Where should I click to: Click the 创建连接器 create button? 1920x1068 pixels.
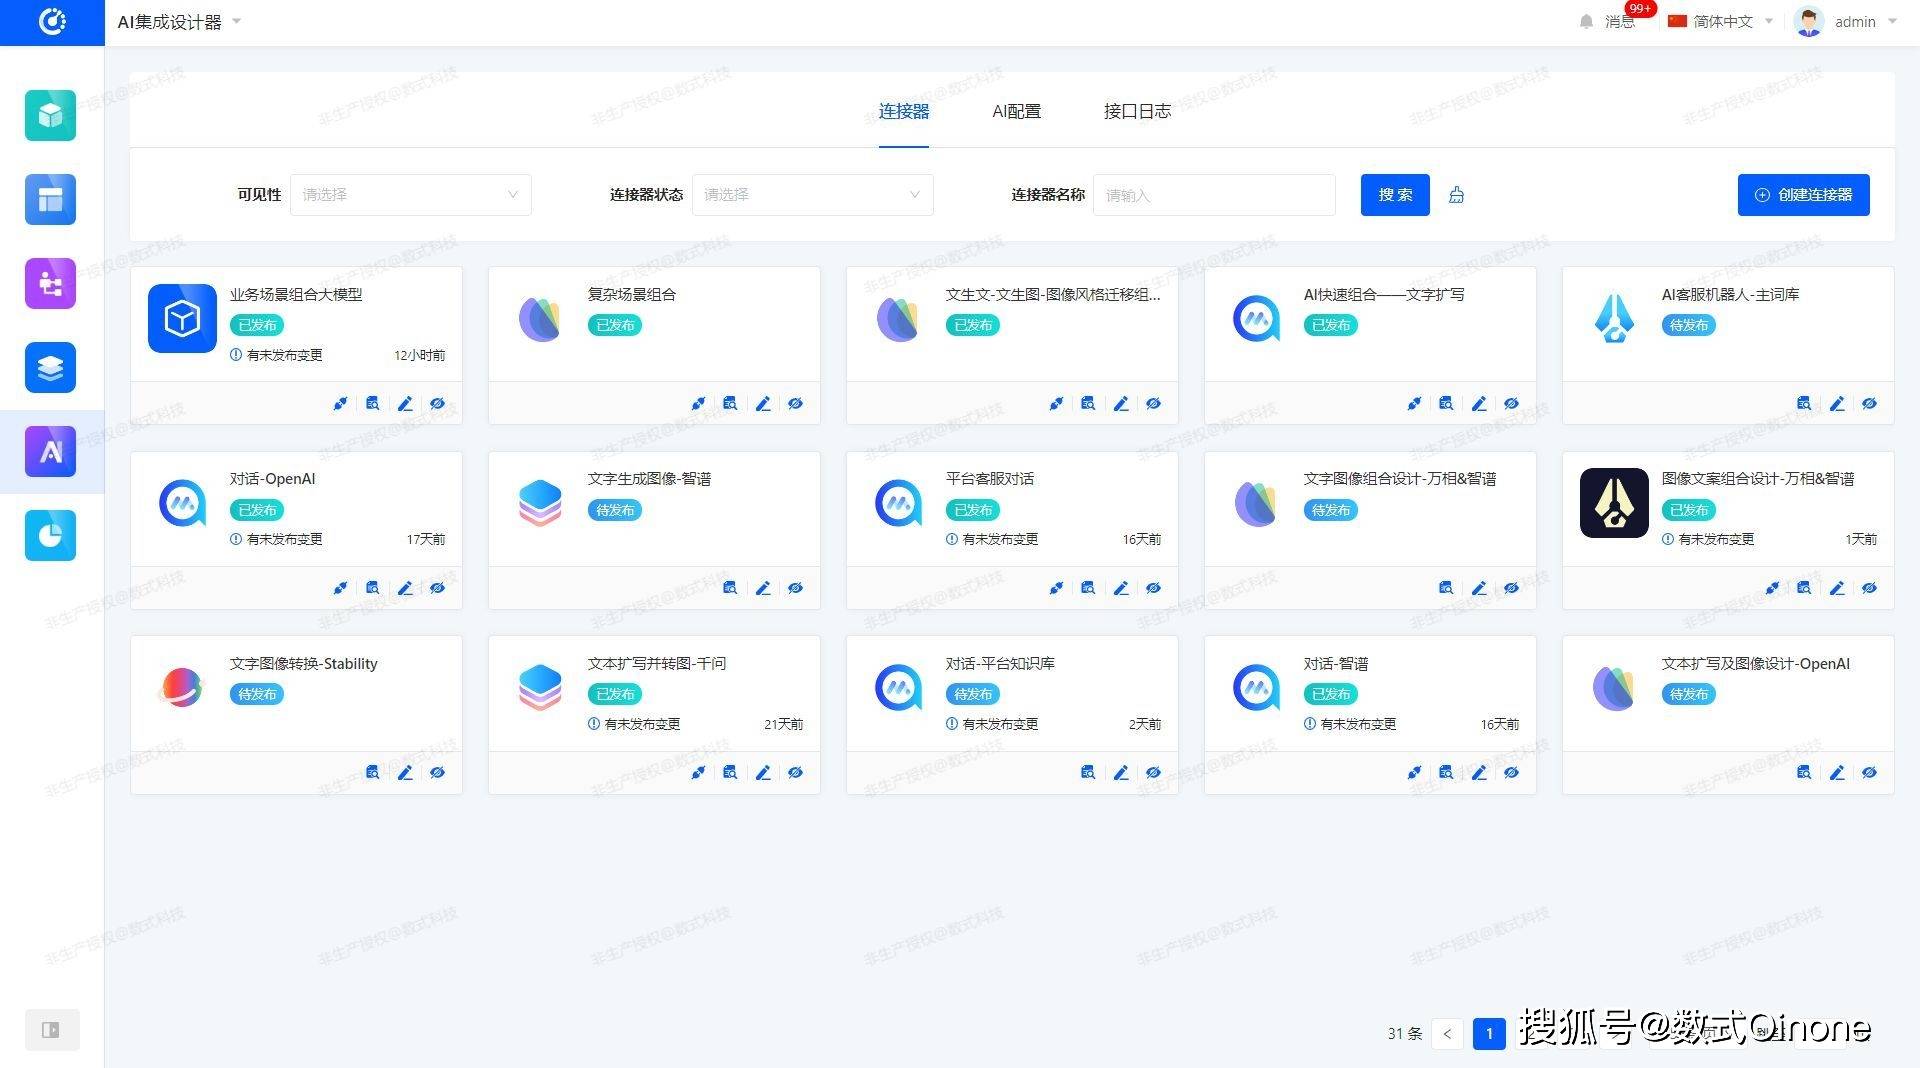tap(1803, 194)
